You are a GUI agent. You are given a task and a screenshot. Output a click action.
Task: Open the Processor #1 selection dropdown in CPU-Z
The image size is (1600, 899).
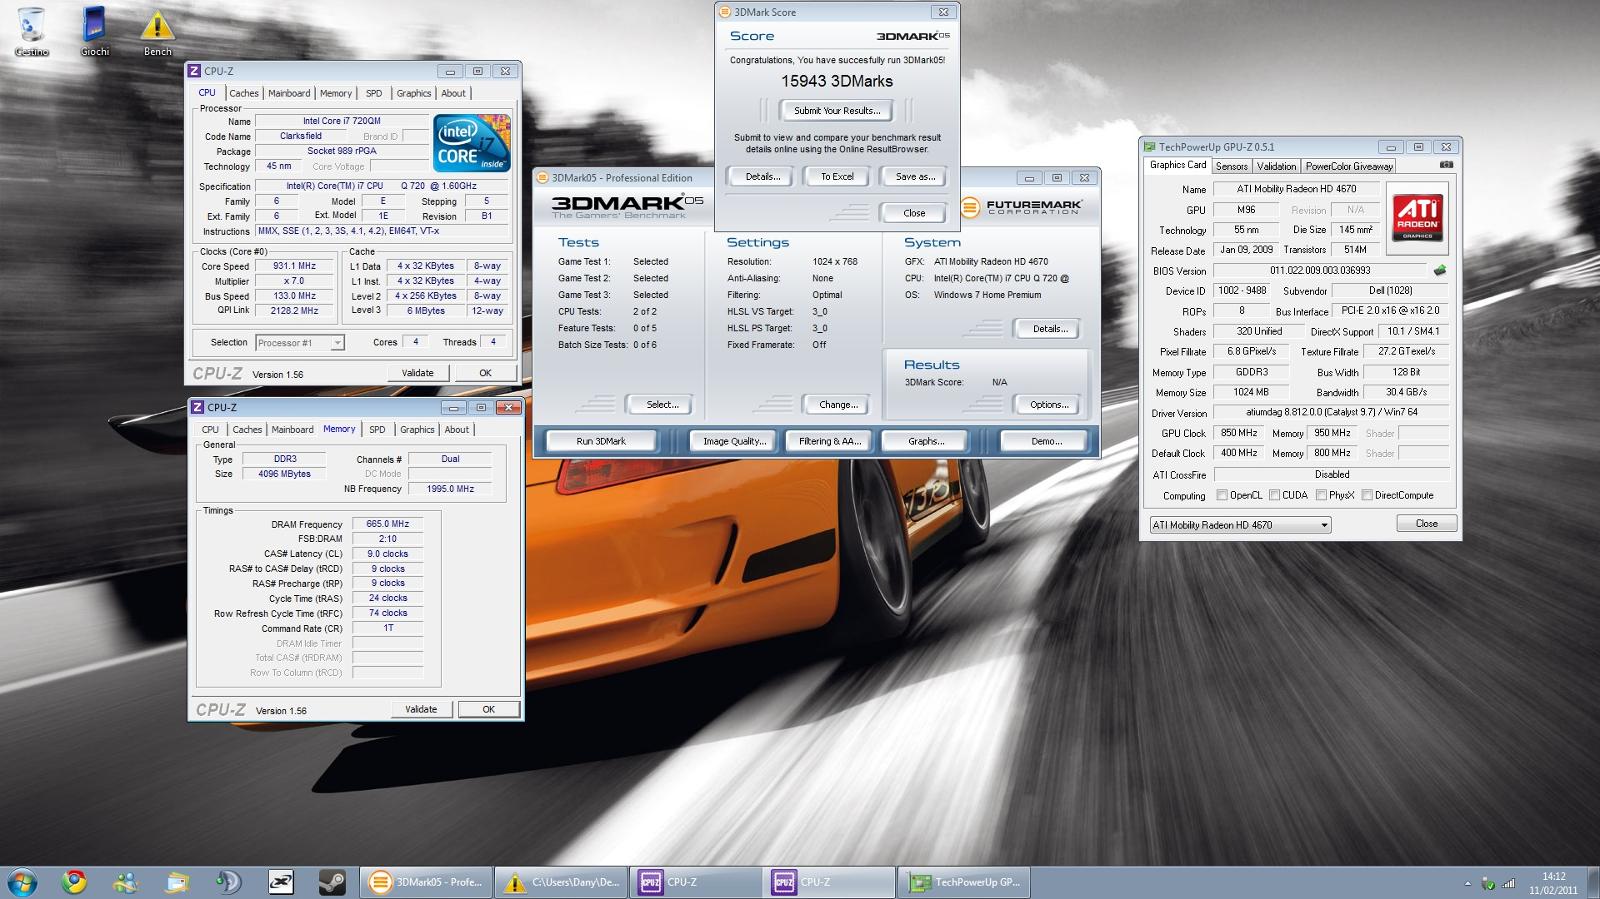tap(299, 343)
